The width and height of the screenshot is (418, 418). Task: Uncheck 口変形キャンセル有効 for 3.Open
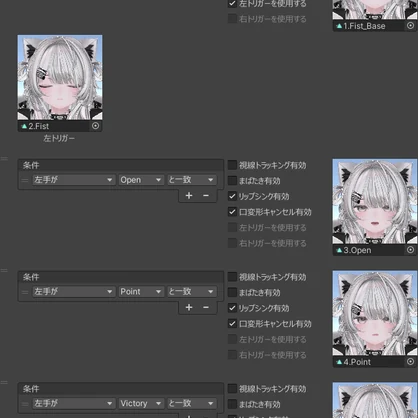coord(232,212)
